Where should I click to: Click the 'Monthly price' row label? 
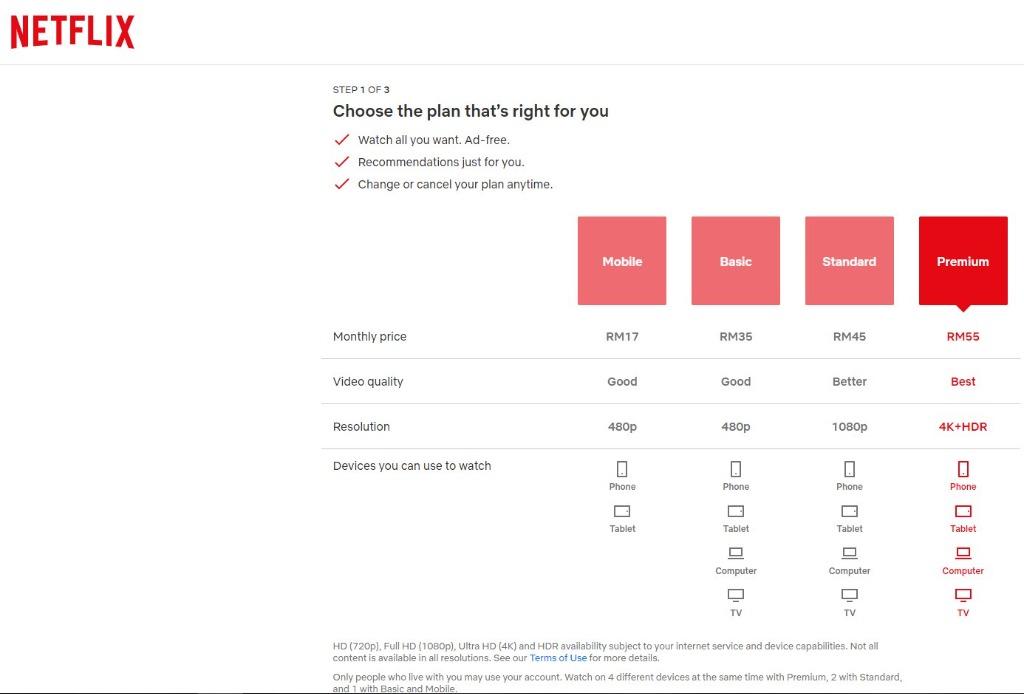tap(370, 336)
